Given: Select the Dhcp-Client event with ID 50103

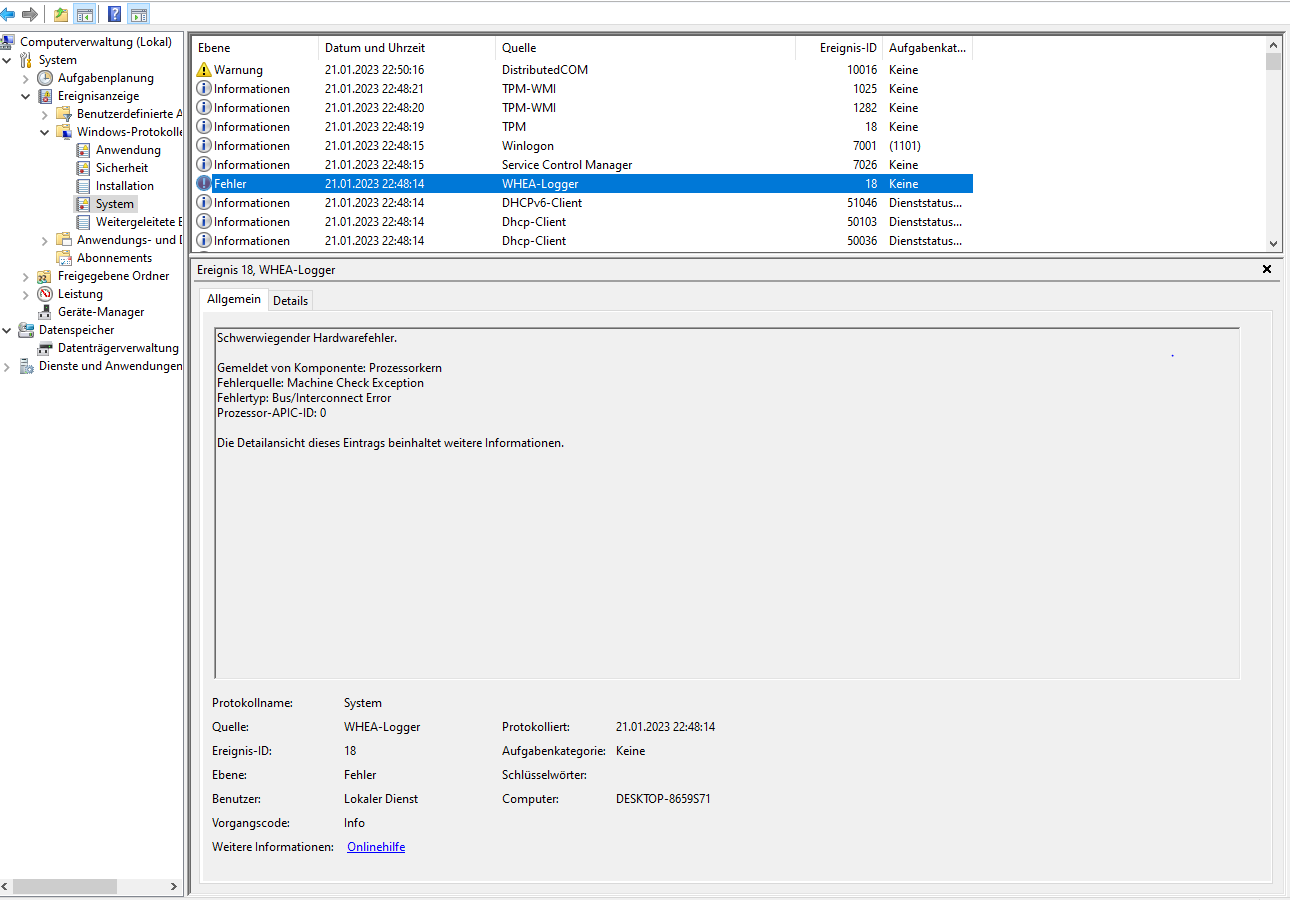Looking at the screenshot, I should click(582, 222).
